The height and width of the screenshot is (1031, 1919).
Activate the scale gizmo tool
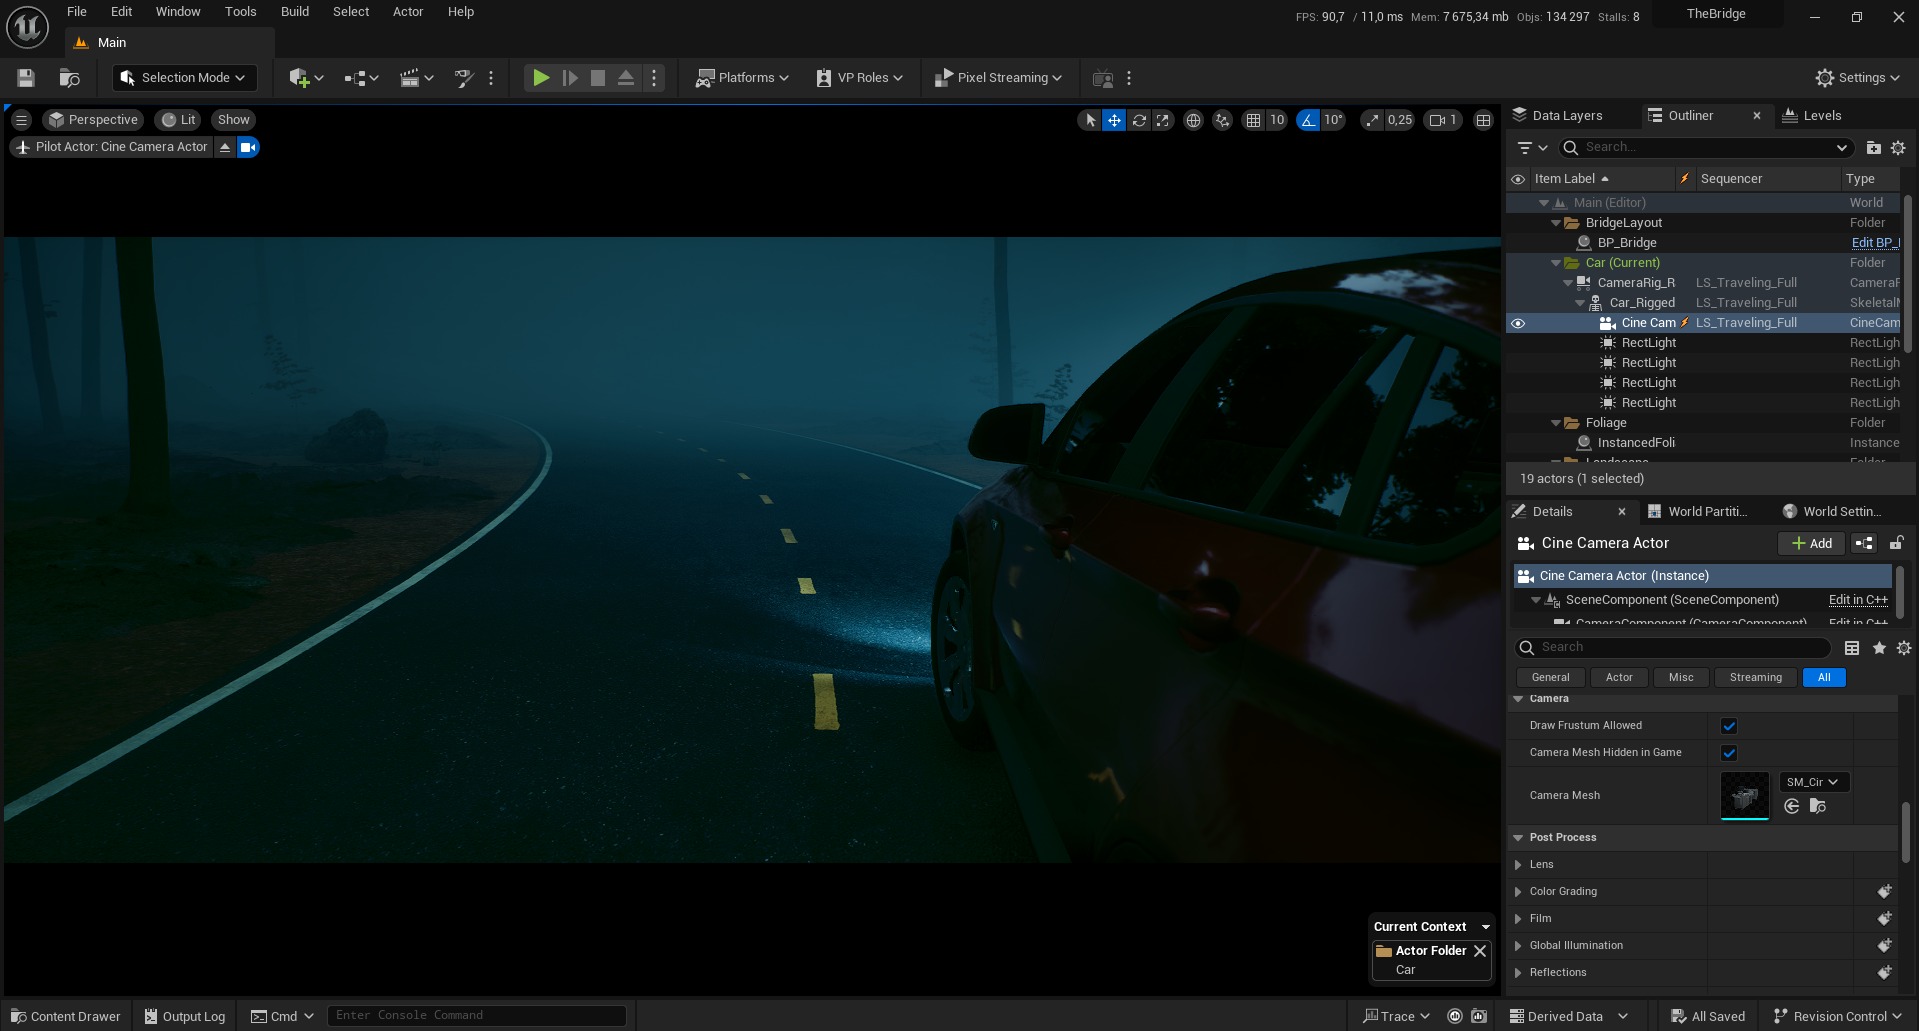coord(1162,120)
